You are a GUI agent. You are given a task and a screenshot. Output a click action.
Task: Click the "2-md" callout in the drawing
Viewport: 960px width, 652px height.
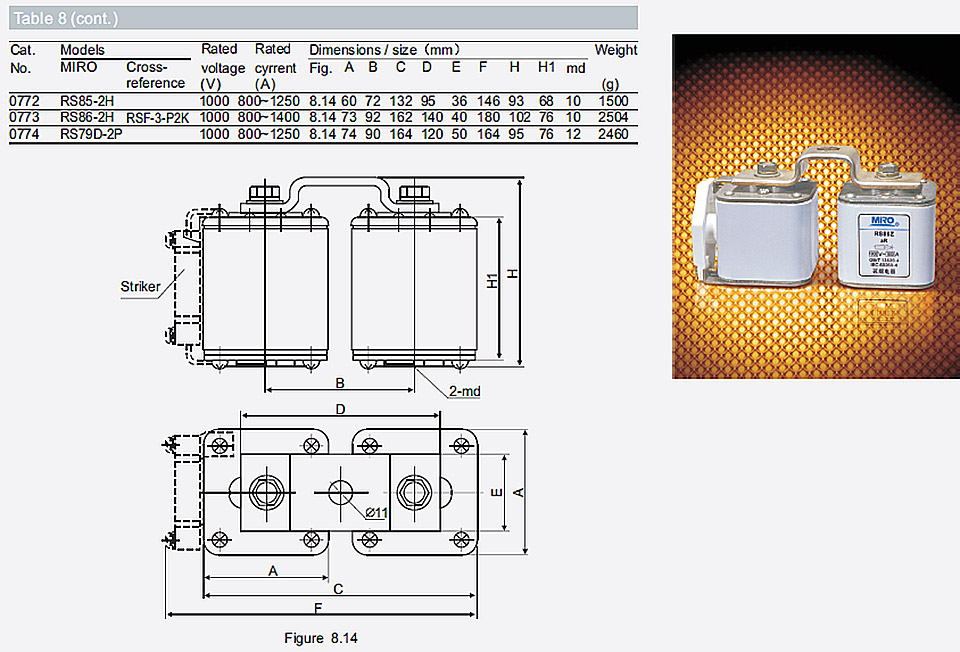tap(465, 391)
